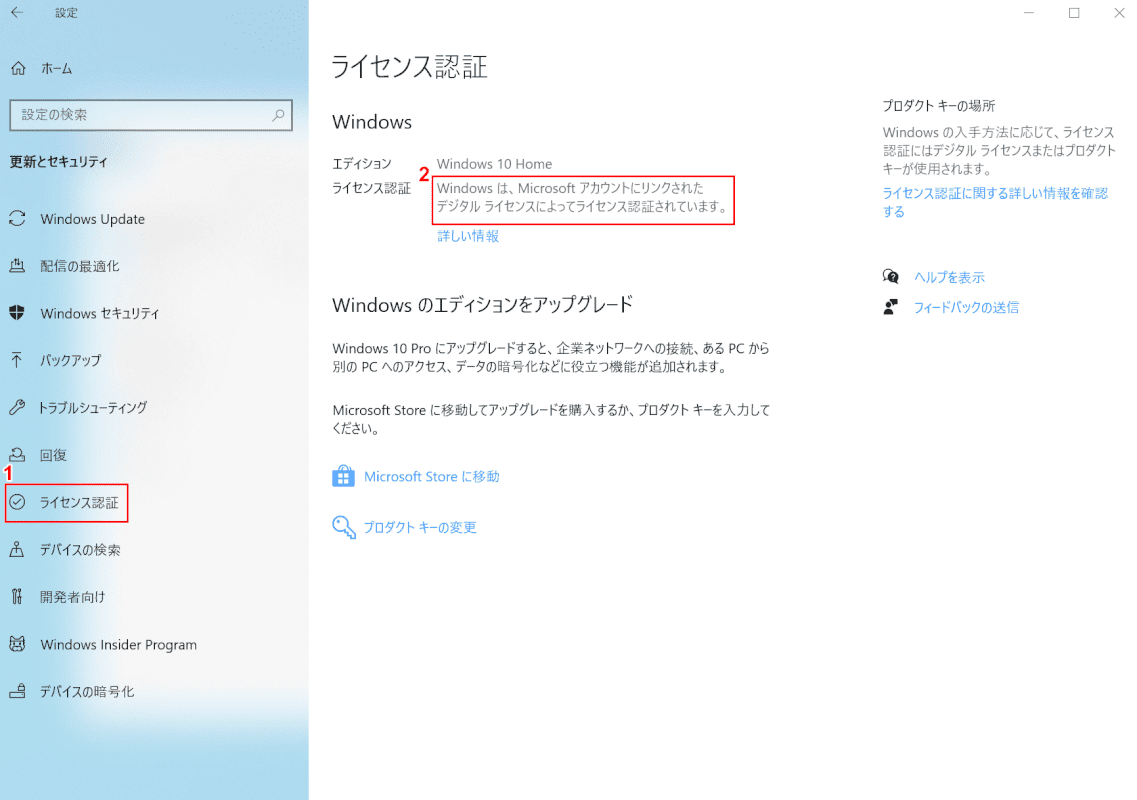Open ライセンス認証に関する詳しい情報を確認する link
The image size is (1137, 800).
[x=995, y=202]
